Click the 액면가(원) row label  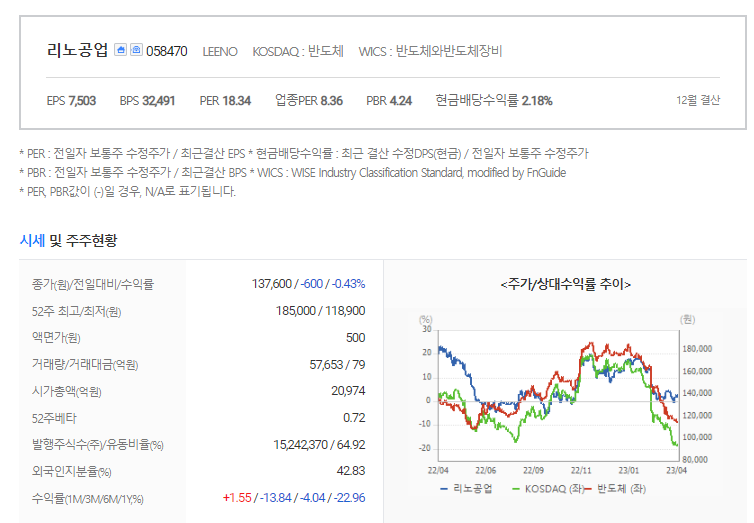click(56, 338)
